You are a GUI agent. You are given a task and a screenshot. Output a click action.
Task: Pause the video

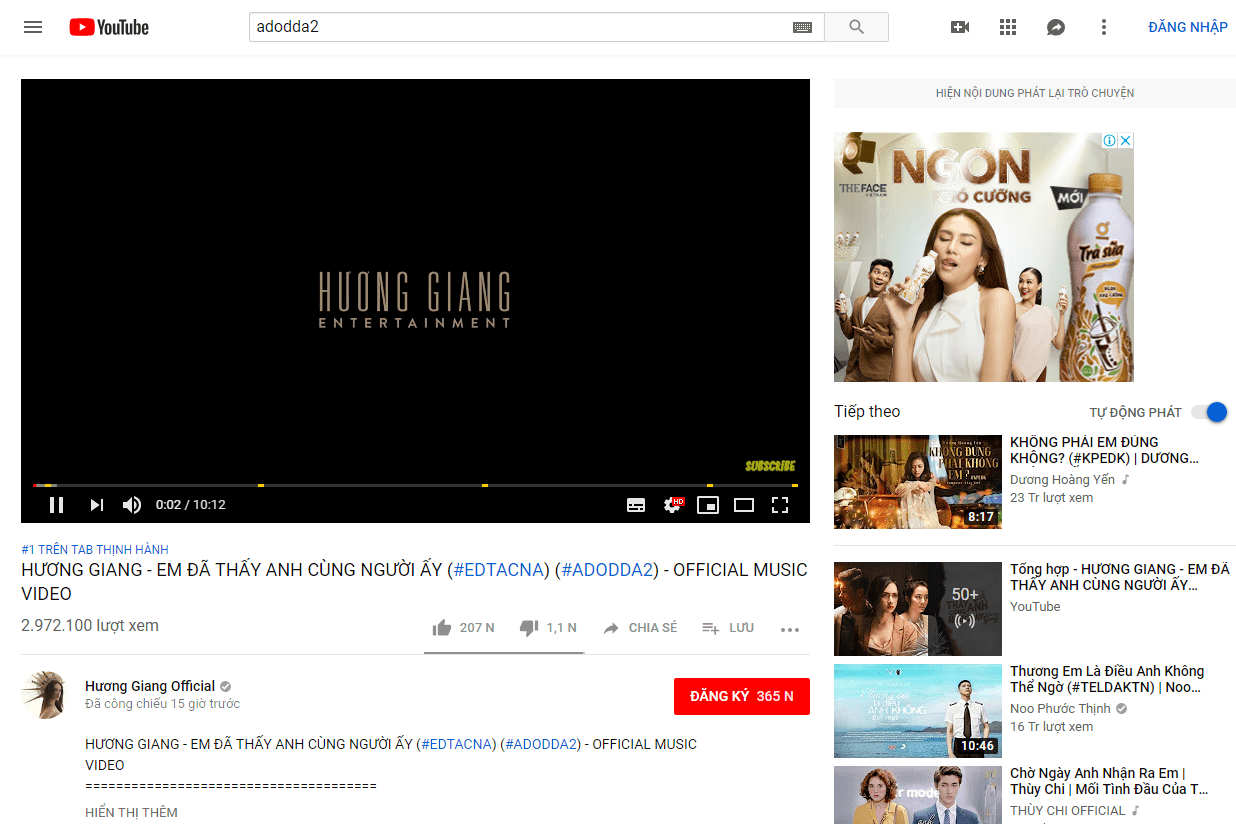[x=56, y=505]
